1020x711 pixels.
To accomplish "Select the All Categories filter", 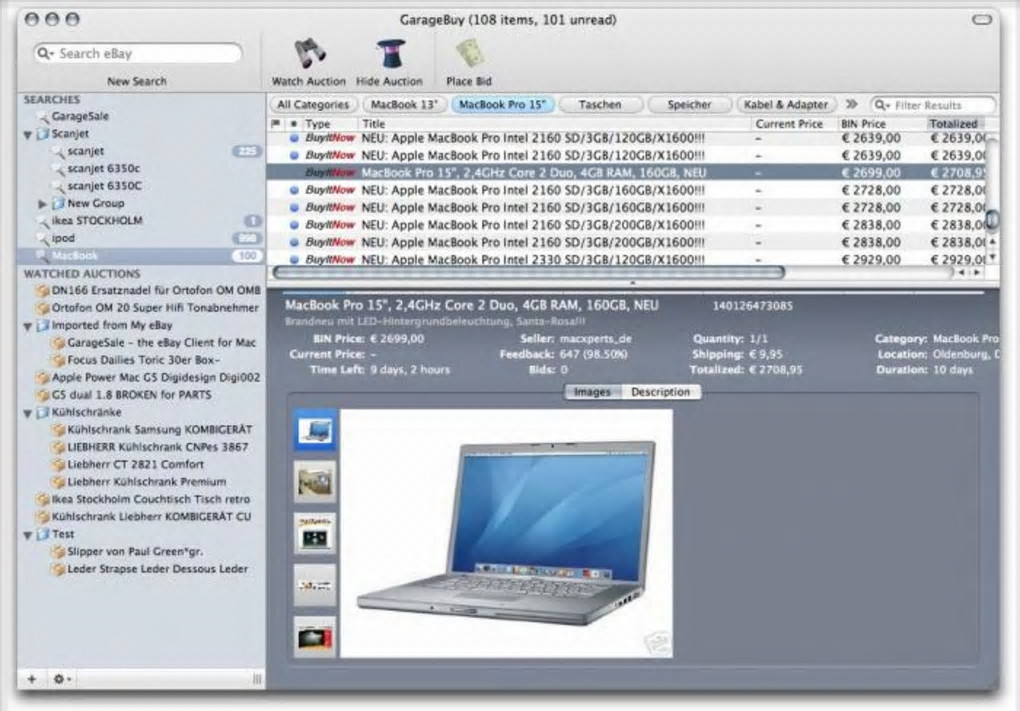I will click(x=313, y=105).
